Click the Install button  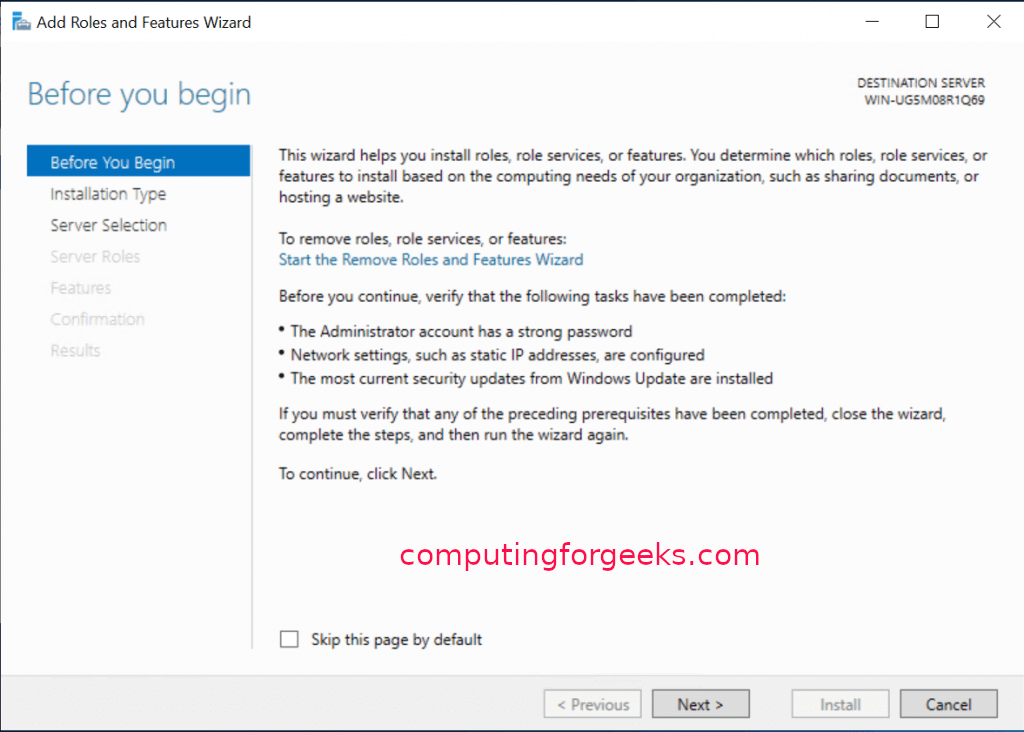click(840, 704)
